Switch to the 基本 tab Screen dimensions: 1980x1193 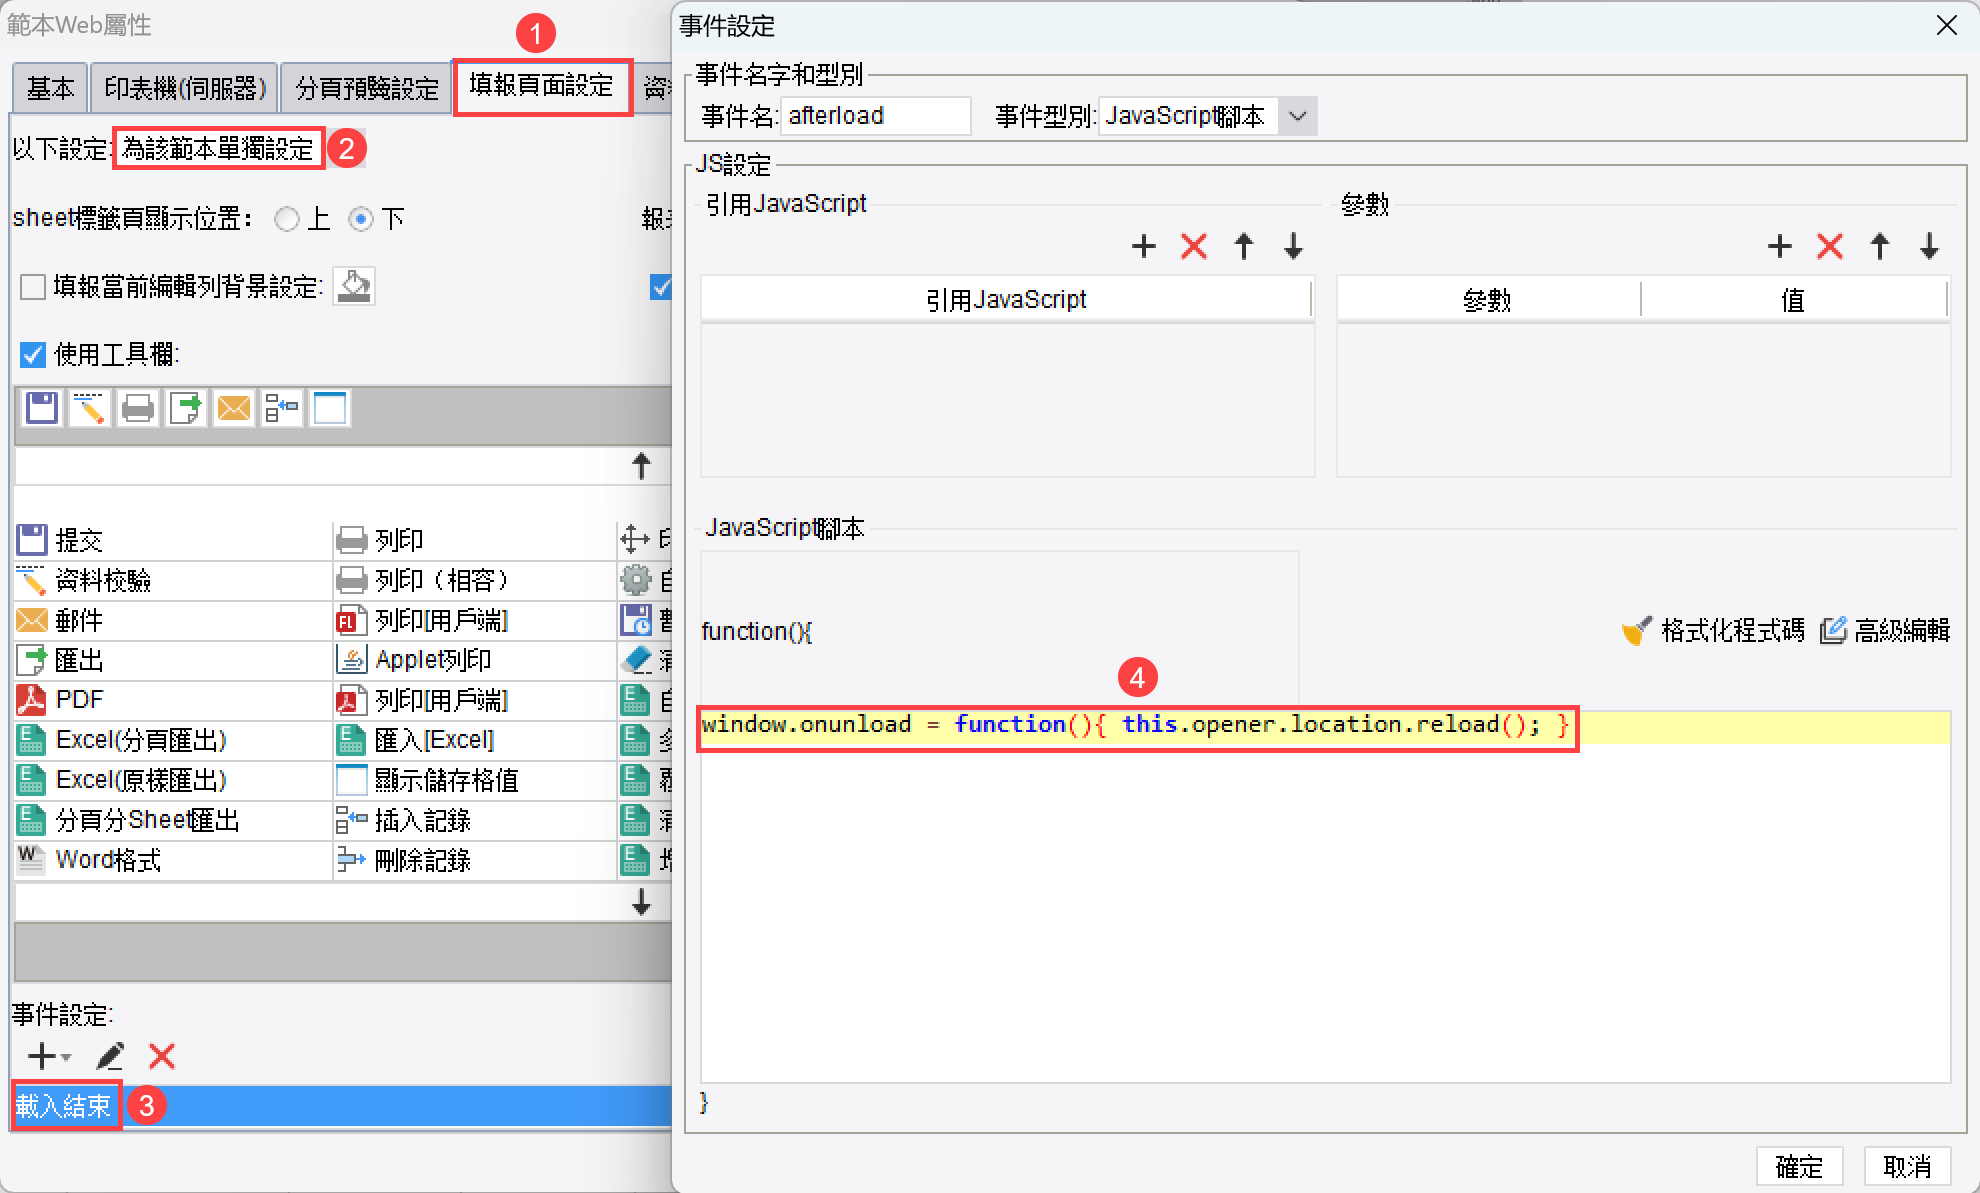tap(49, 87)
